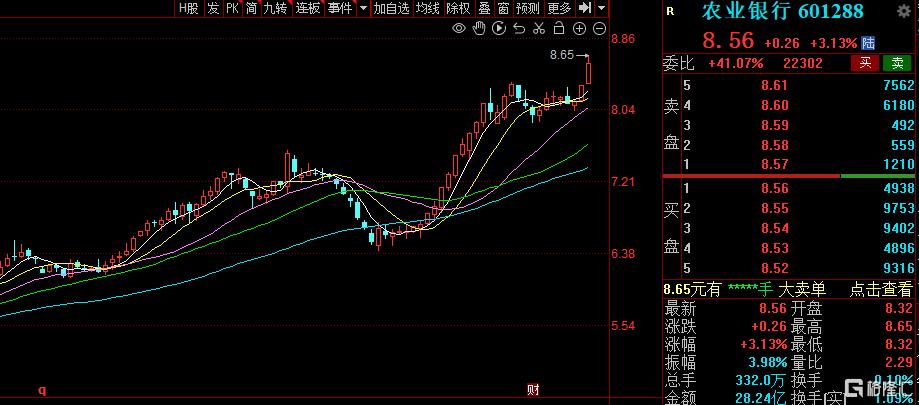Zoom out with the minus icon
919x405 pixels.
point(600,28)
